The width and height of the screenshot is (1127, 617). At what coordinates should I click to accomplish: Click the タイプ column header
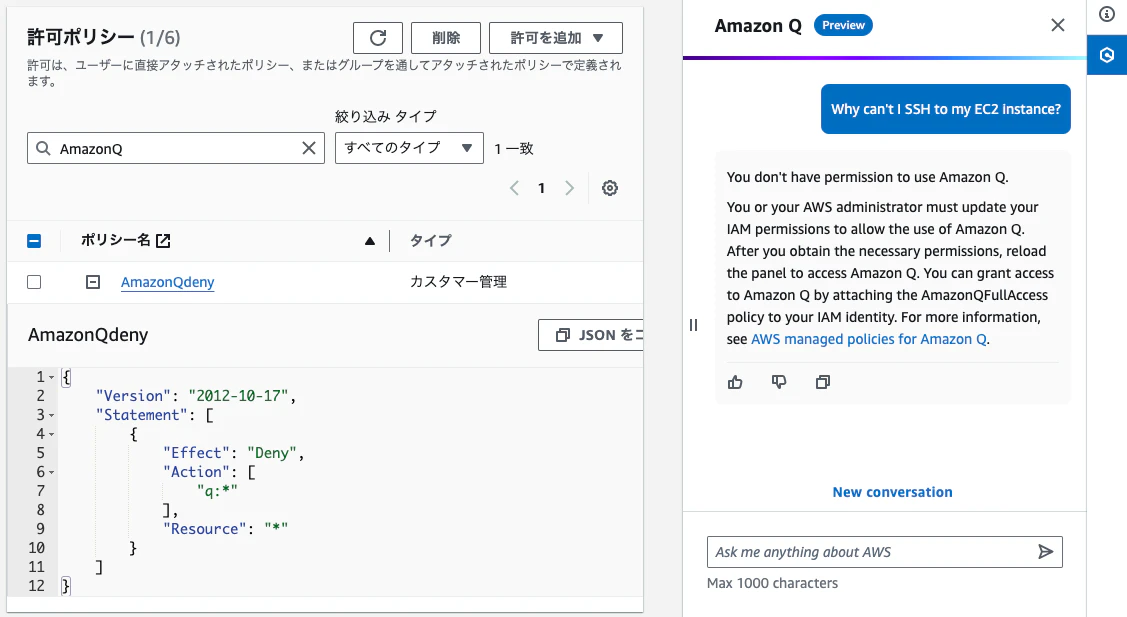coord(431,241)
